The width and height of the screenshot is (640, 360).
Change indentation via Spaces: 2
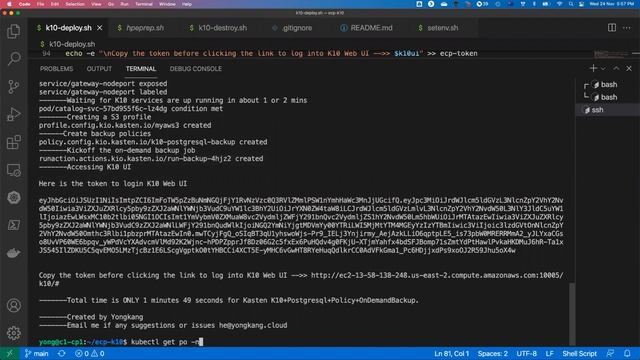pos(493,353)
